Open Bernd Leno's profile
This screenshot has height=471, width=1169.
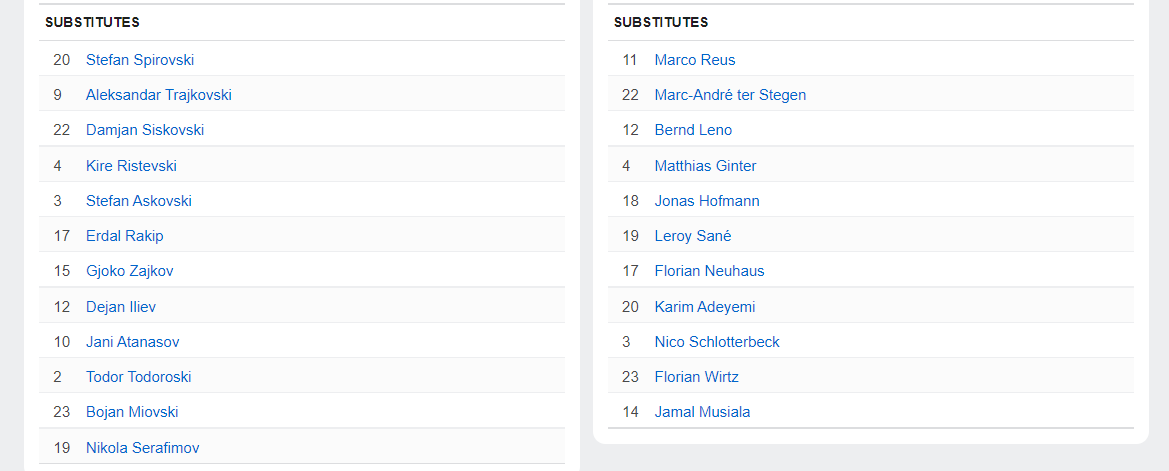(693, 130)
